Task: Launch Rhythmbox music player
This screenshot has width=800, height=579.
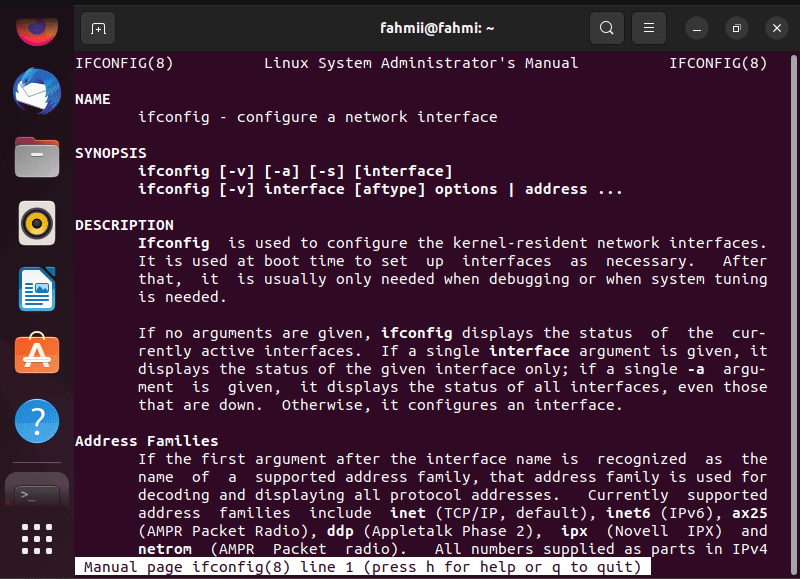Action: click(x=37, y=223)
